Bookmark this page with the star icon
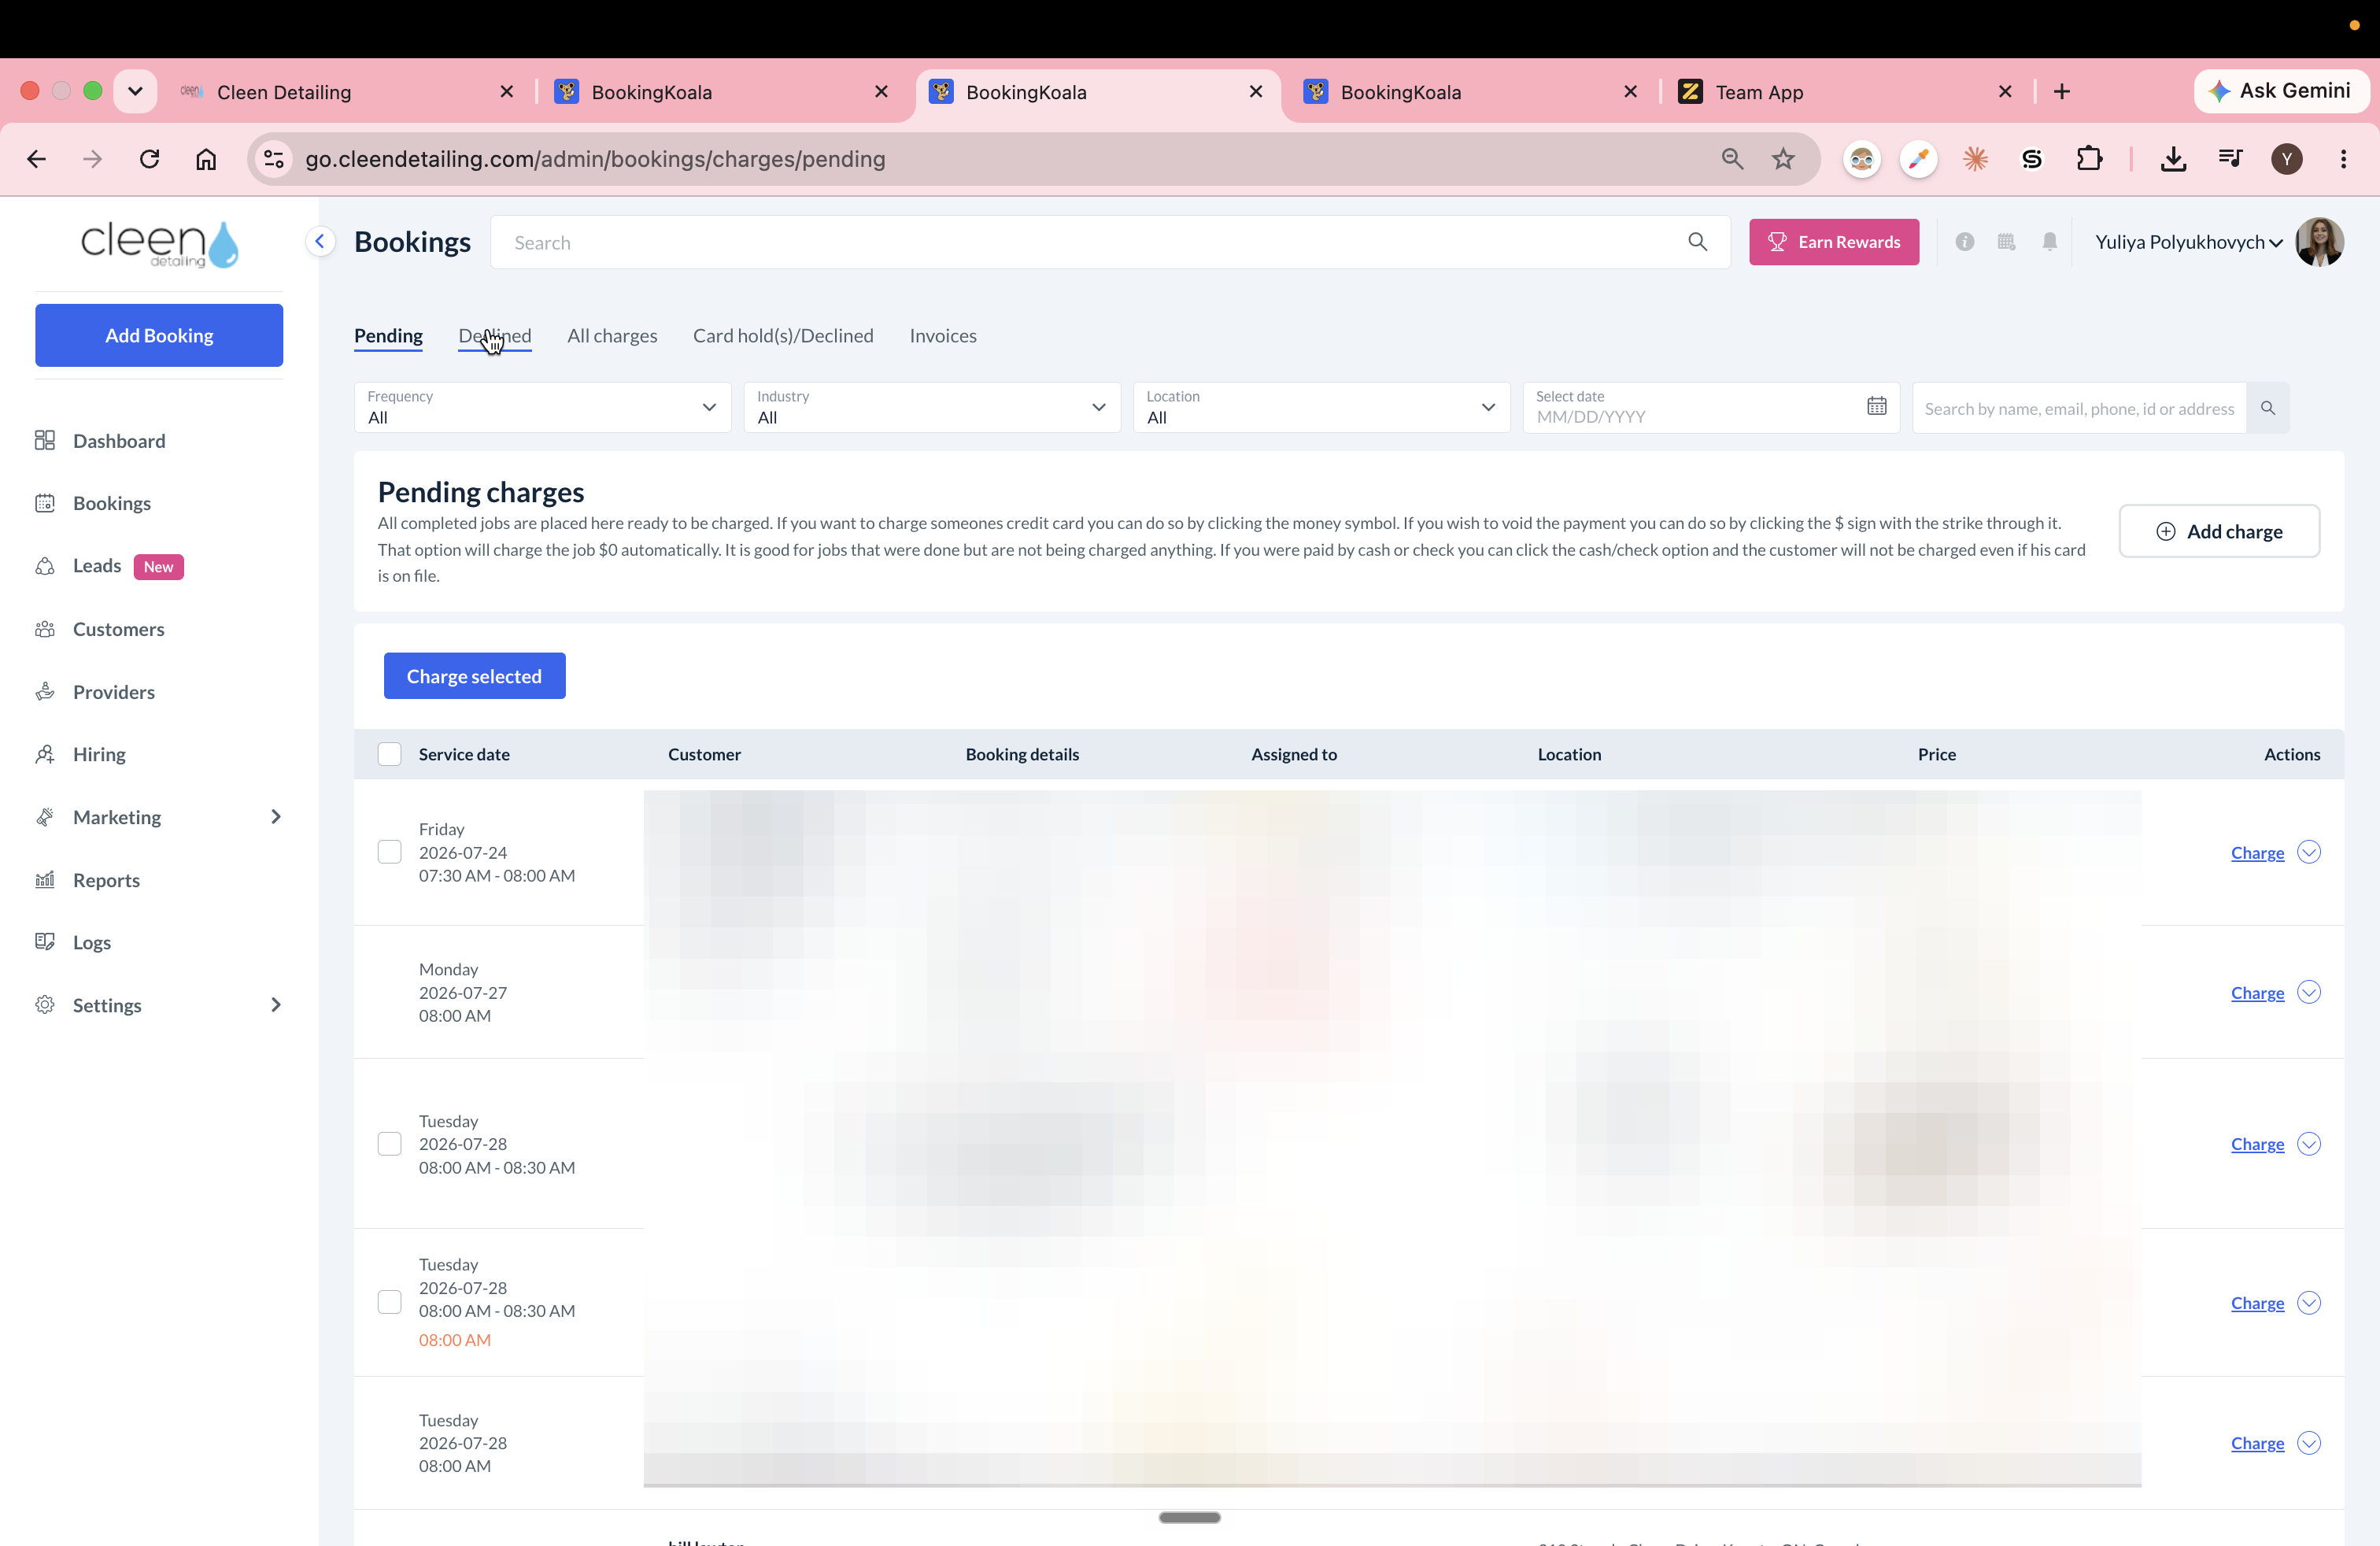The image size is (2380, 1546). [1783, 159]
